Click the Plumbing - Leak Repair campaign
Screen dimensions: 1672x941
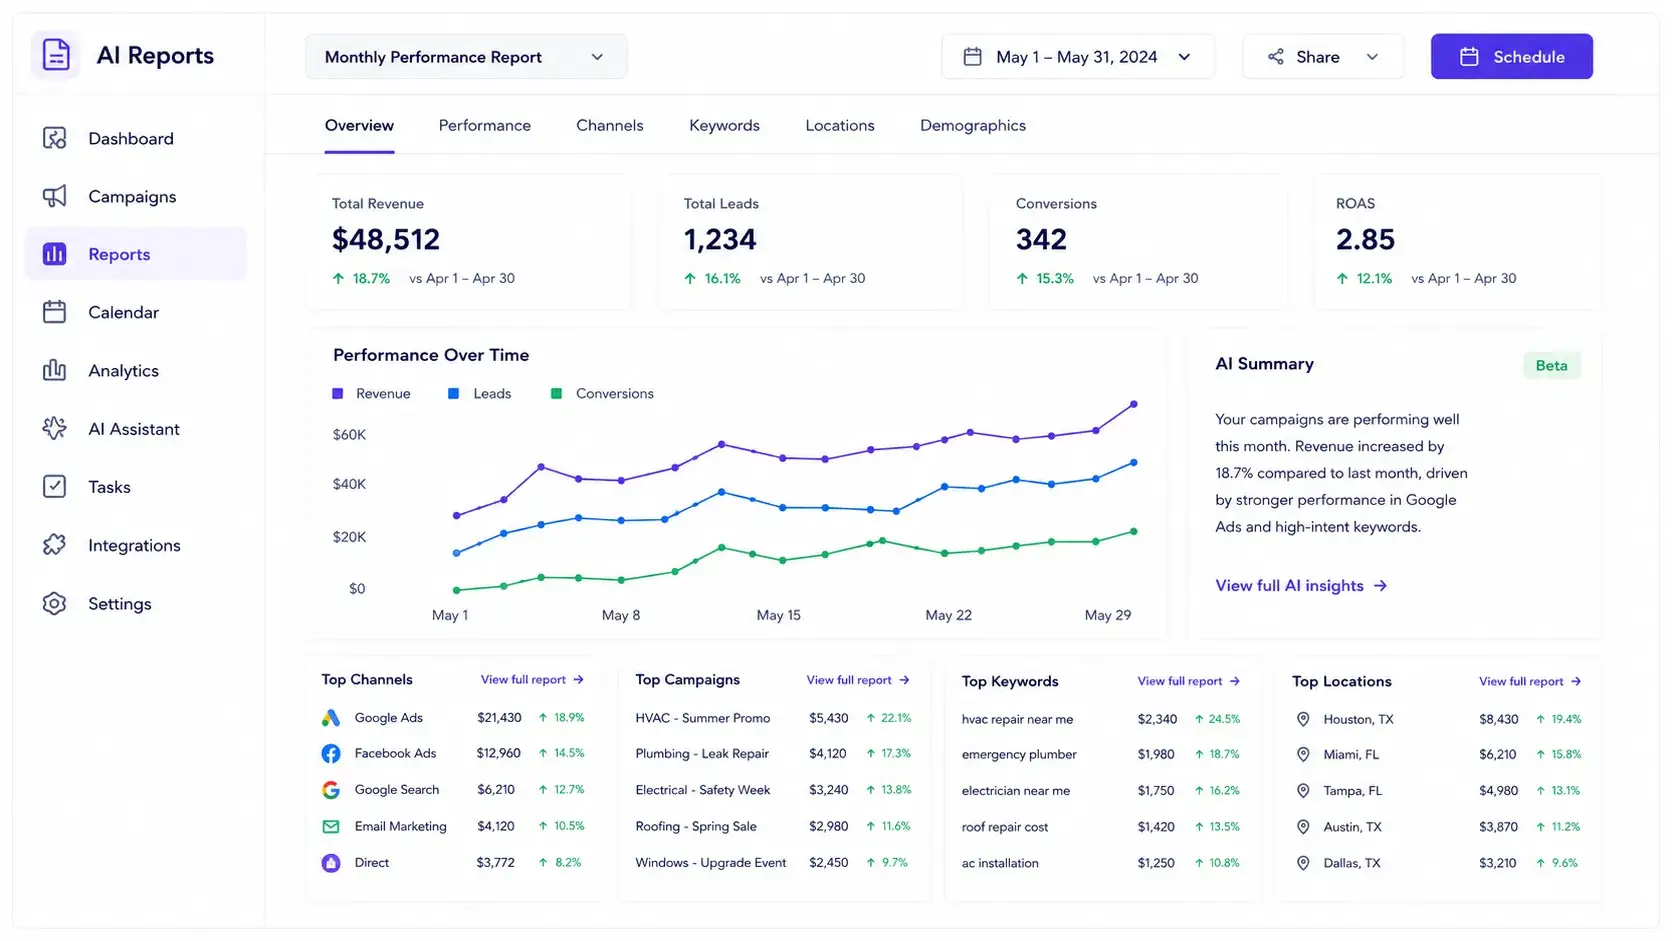(x=702, y=754)
